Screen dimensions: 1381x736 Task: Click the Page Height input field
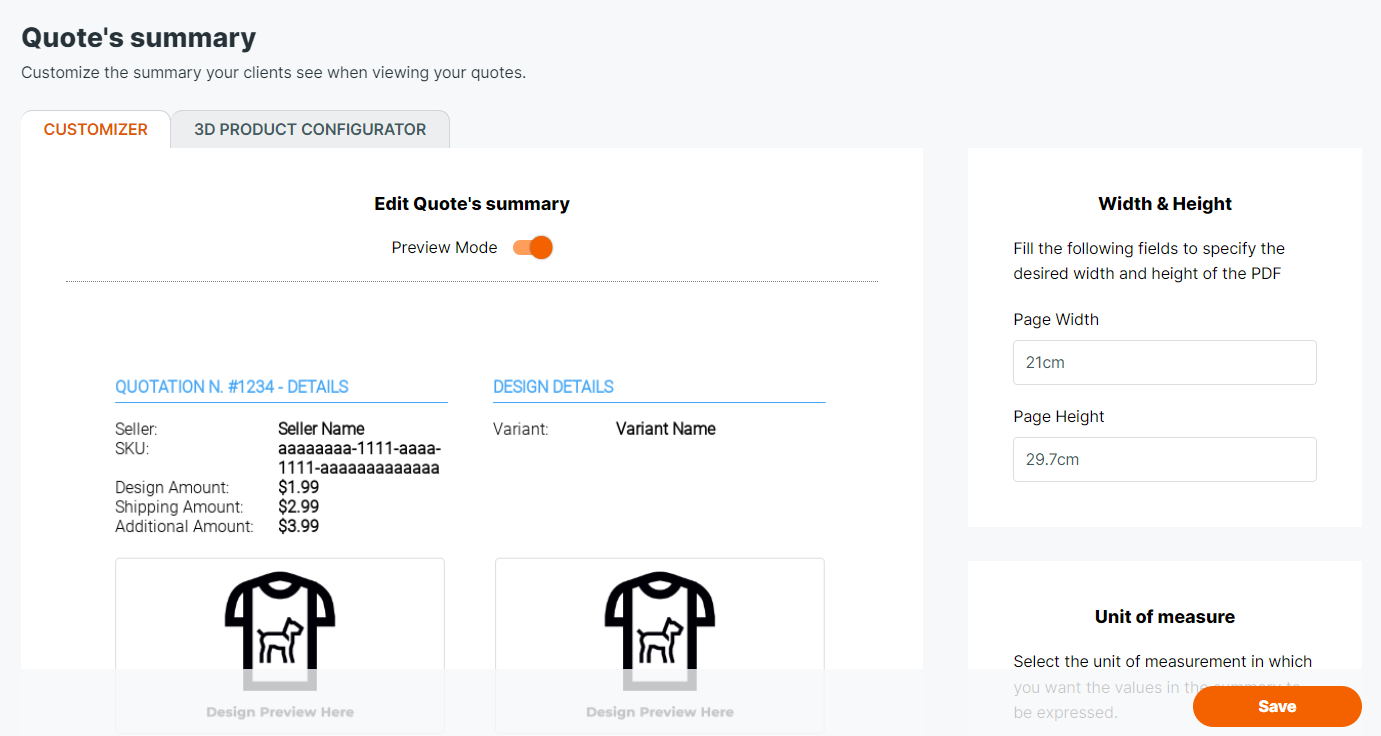[x=1165, y=459]
